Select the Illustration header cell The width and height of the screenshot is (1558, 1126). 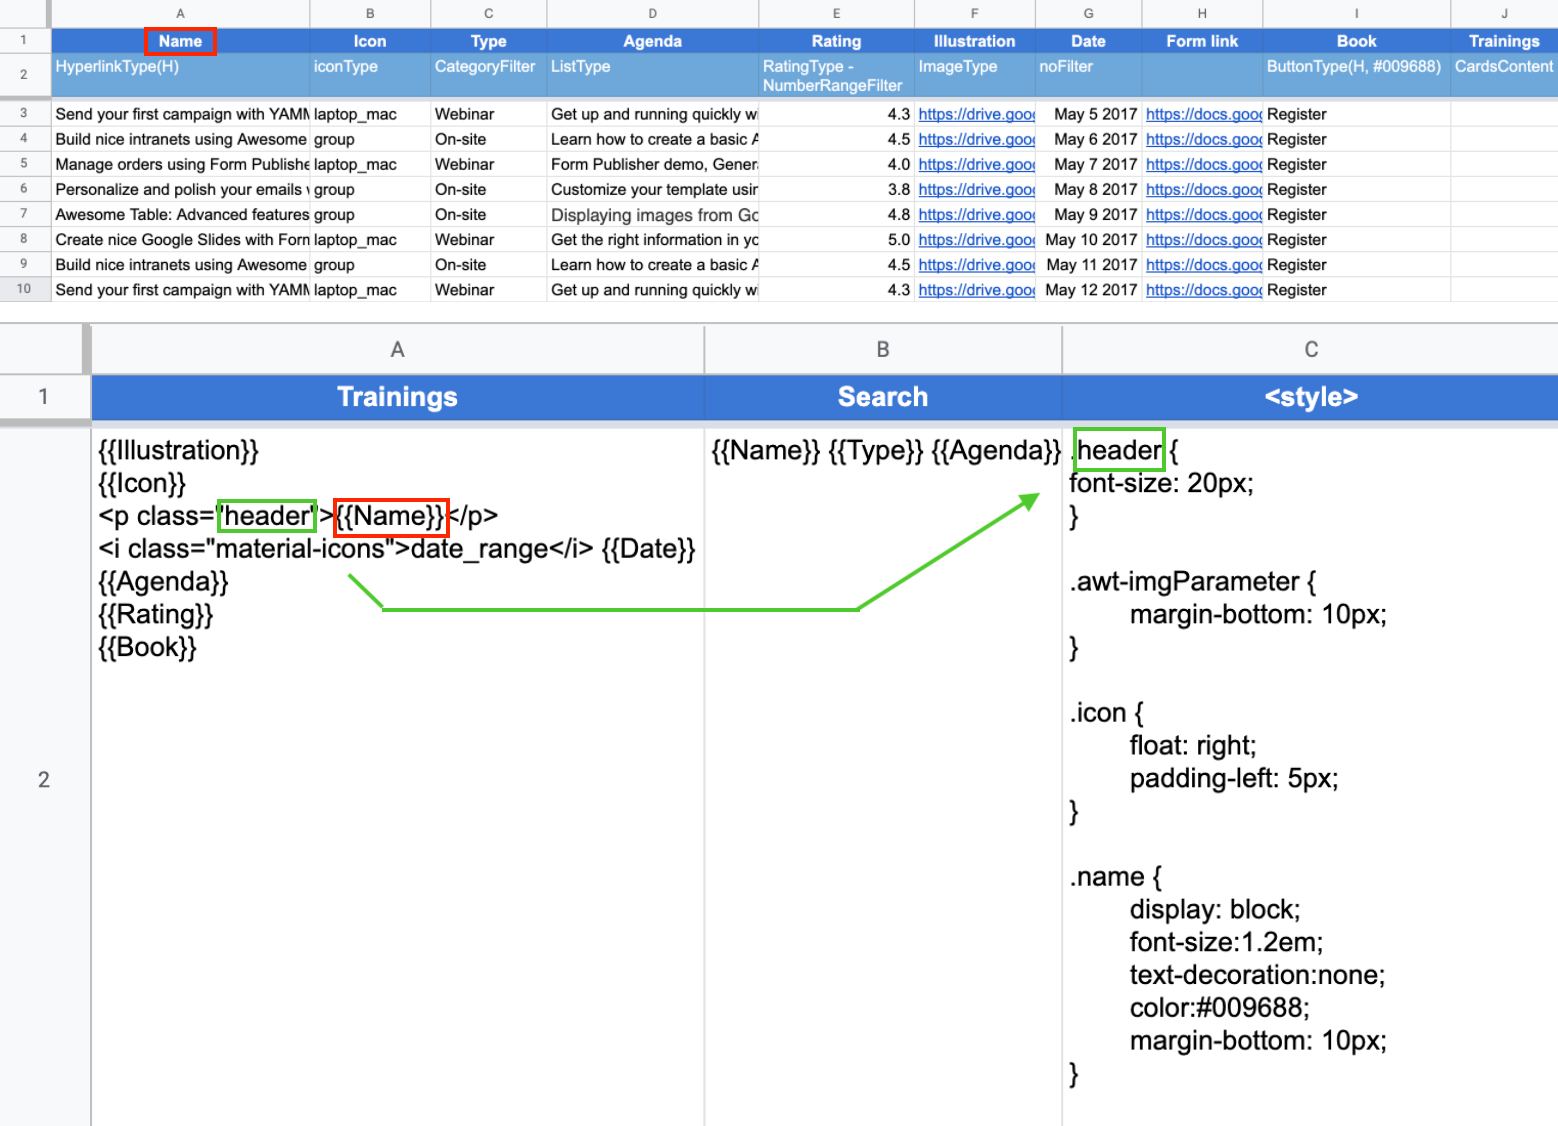pos(975,41)
